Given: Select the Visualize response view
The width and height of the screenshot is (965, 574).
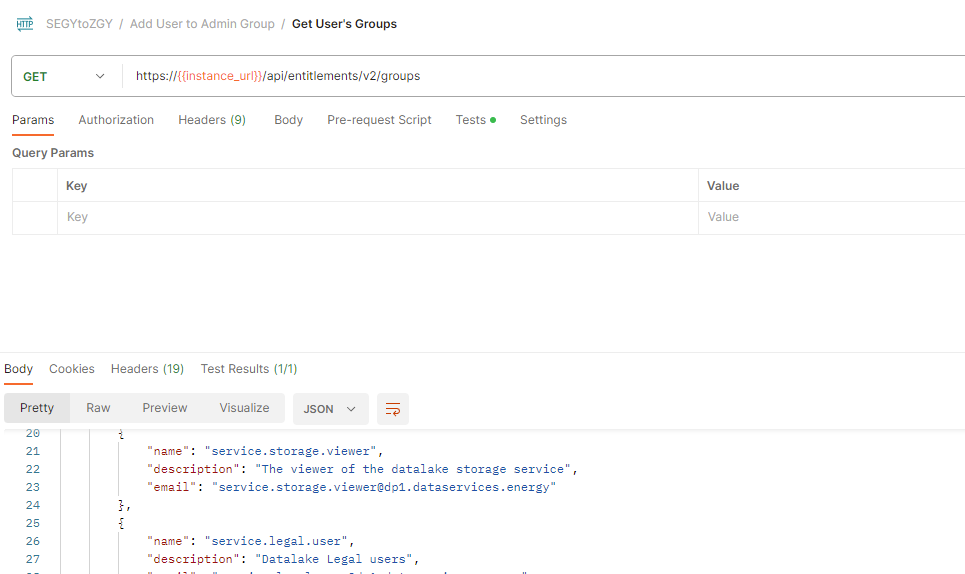Looking at the screenshot, I should (x=245, y=408).
